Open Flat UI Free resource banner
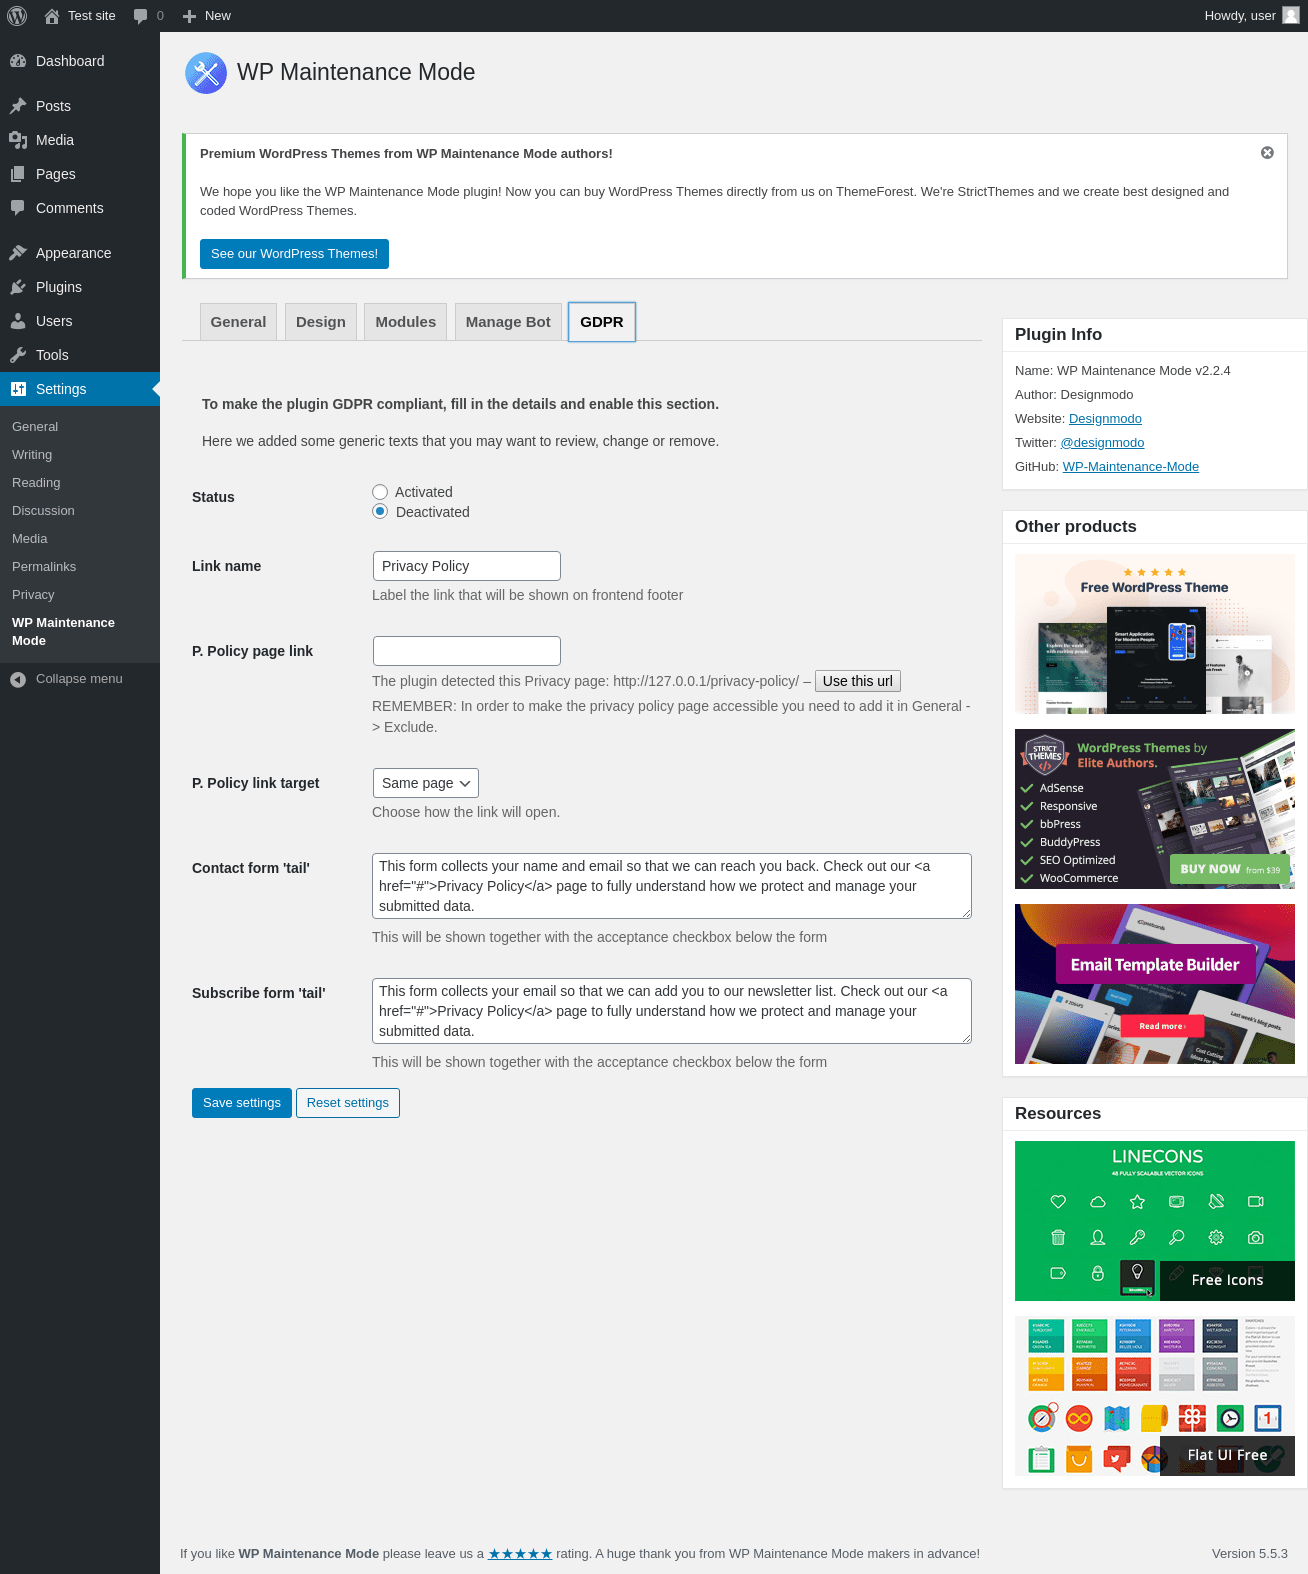1308x1574 pixels. point(1155,1396)
